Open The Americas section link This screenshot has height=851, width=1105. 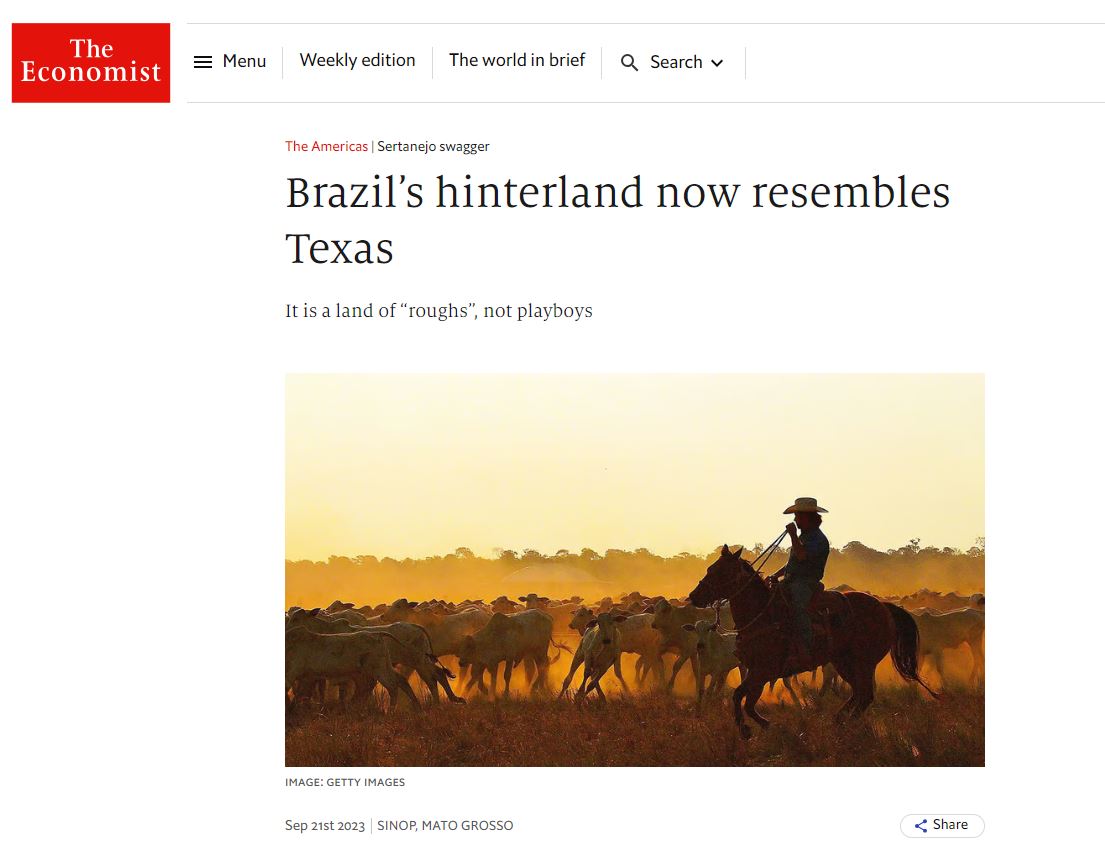point(326,147)
